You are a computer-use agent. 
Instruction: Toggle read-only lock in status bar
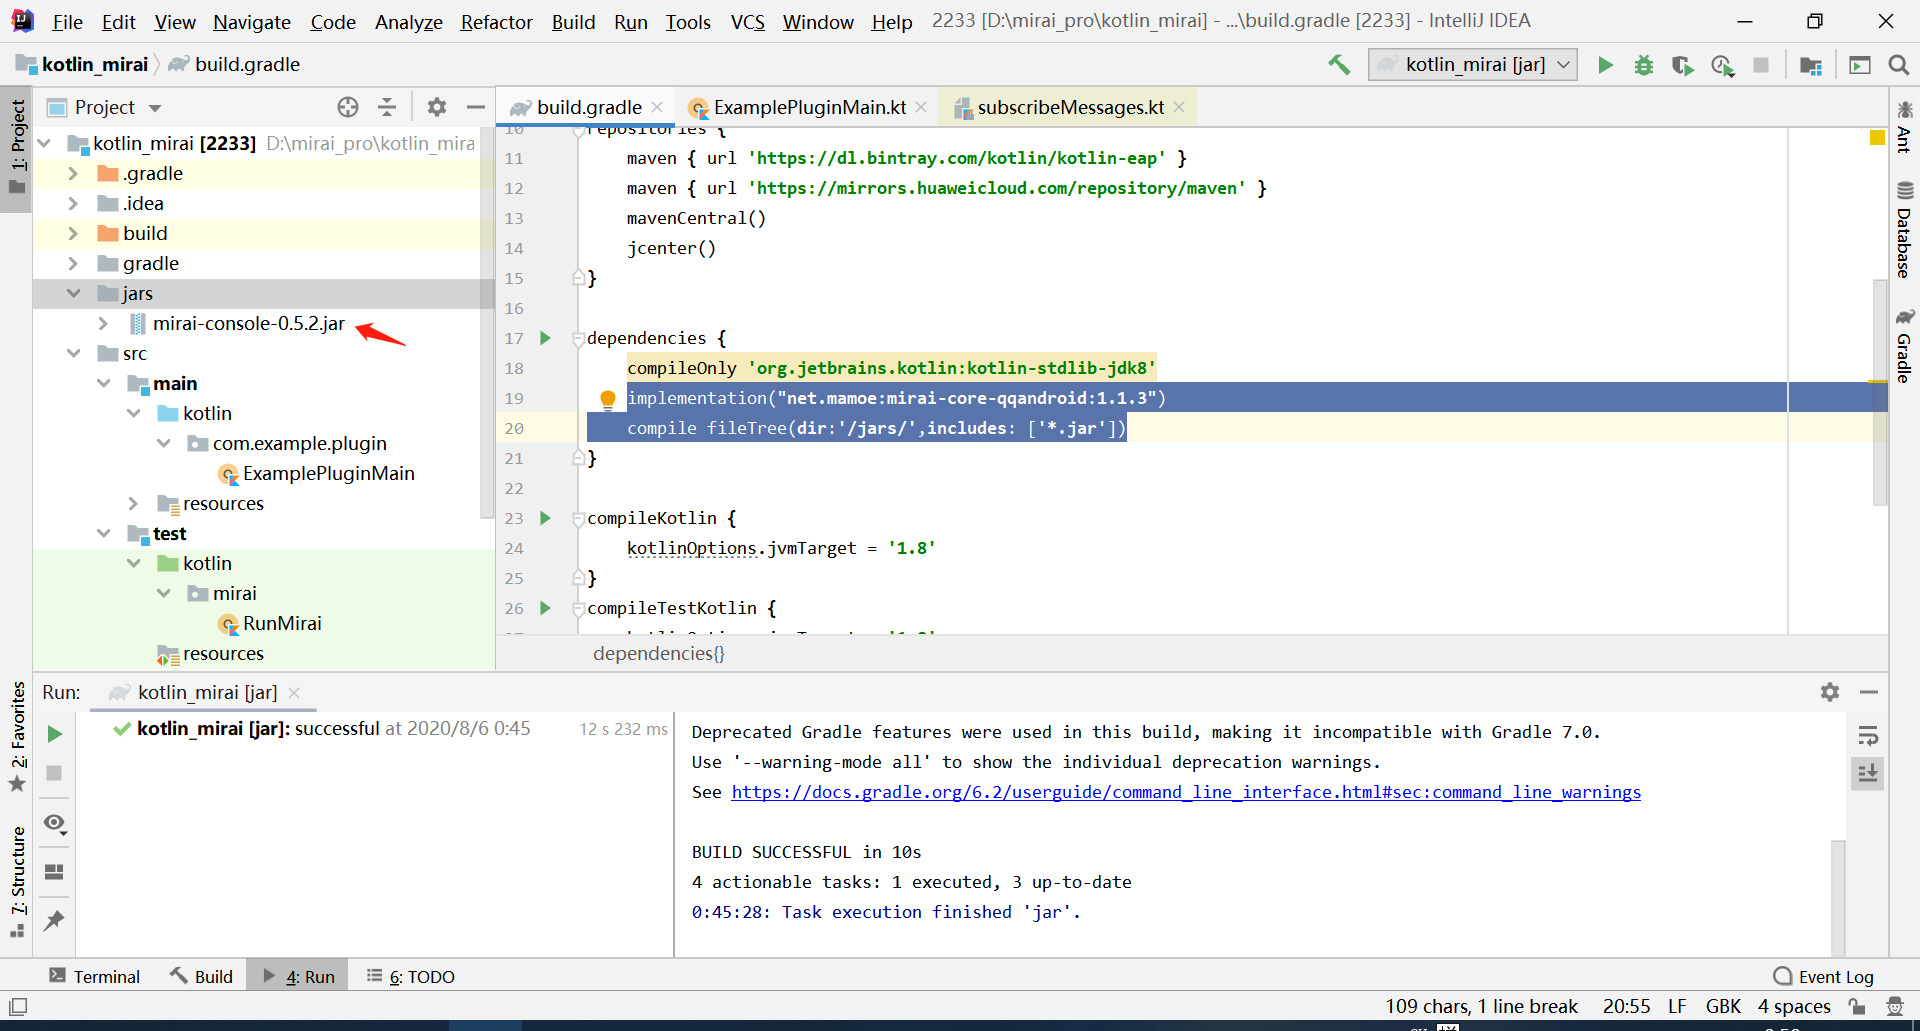[1857, 1006]
